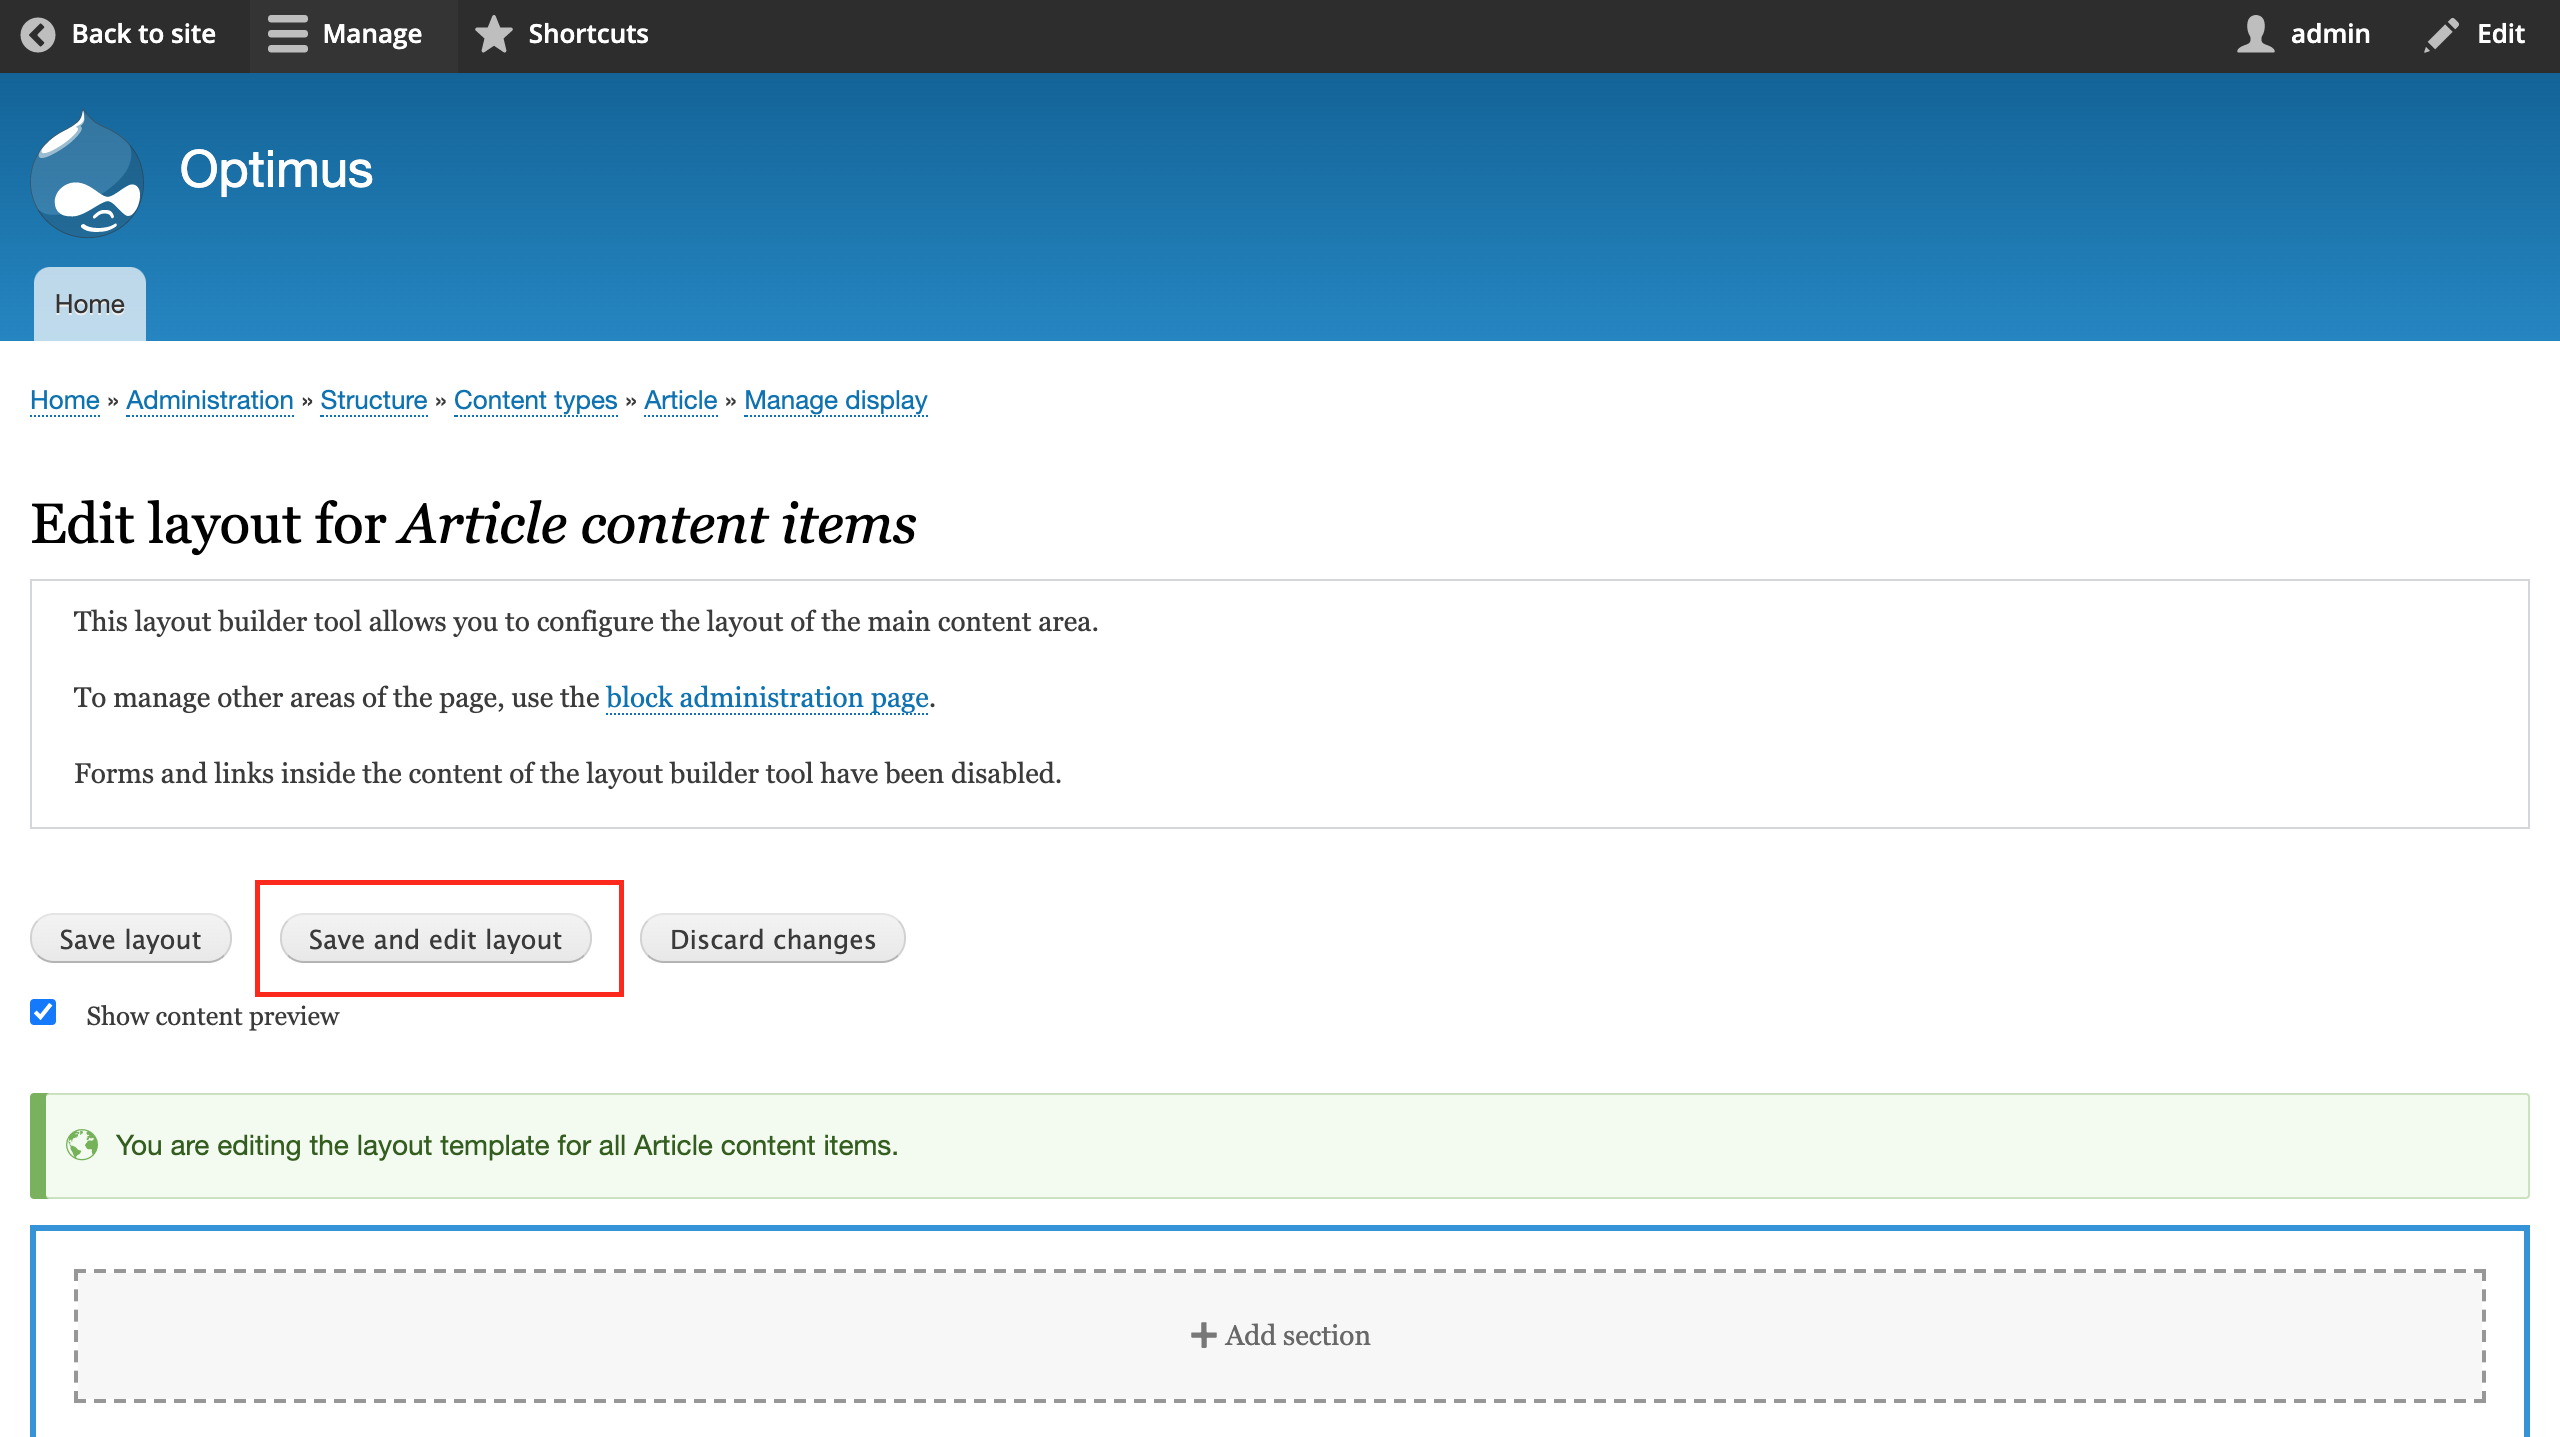This screenshot has height=1437, width=2560.
Task: Open the Content types breadcrumb link
Action: tap(535, 399)
